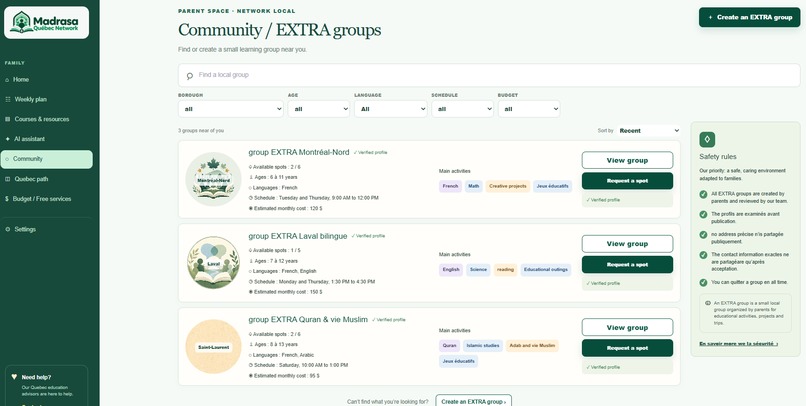
Task: Click the Science tag in Laval card
Action: click(478, 269)
